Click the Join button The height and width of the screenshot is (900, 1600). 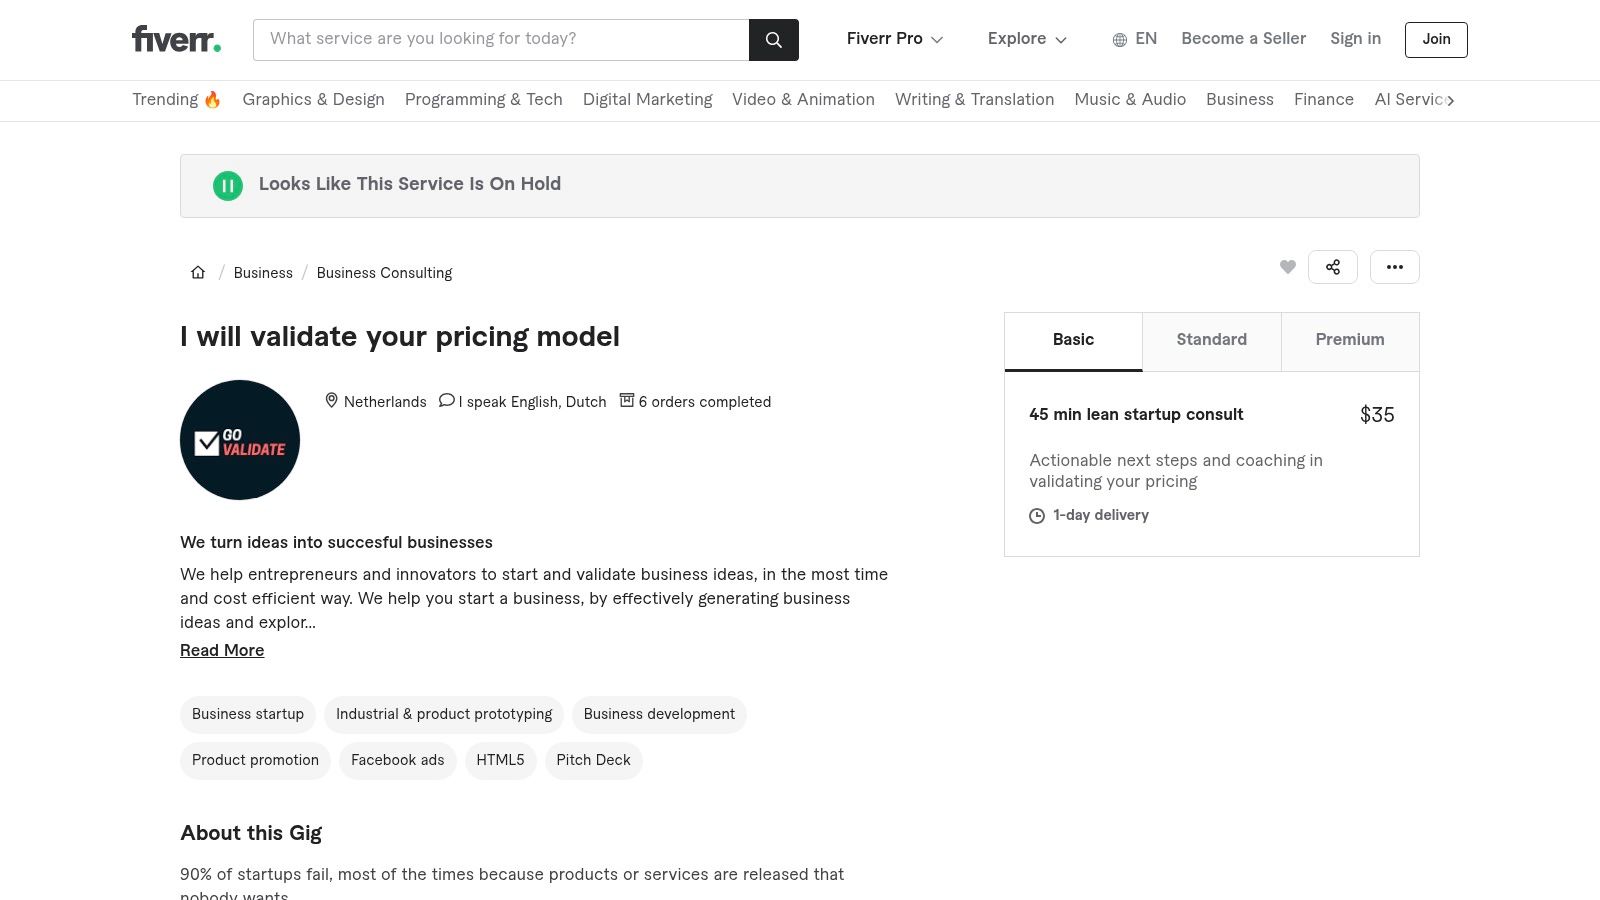pos(1436,39)
